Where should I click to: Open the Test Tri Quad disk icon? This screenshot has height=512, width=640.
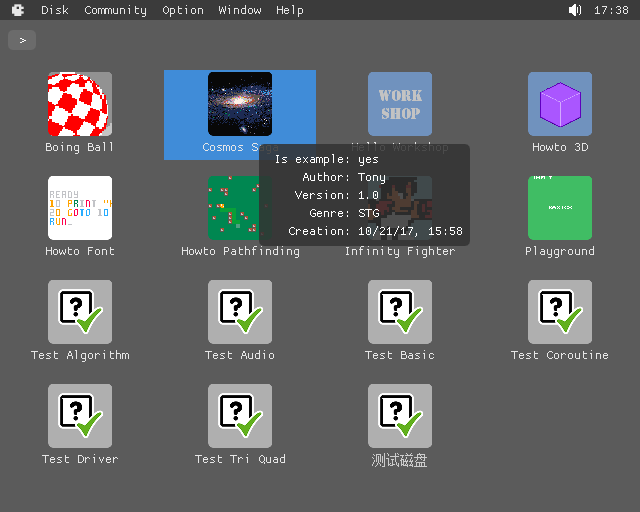[x=240, y=416]
